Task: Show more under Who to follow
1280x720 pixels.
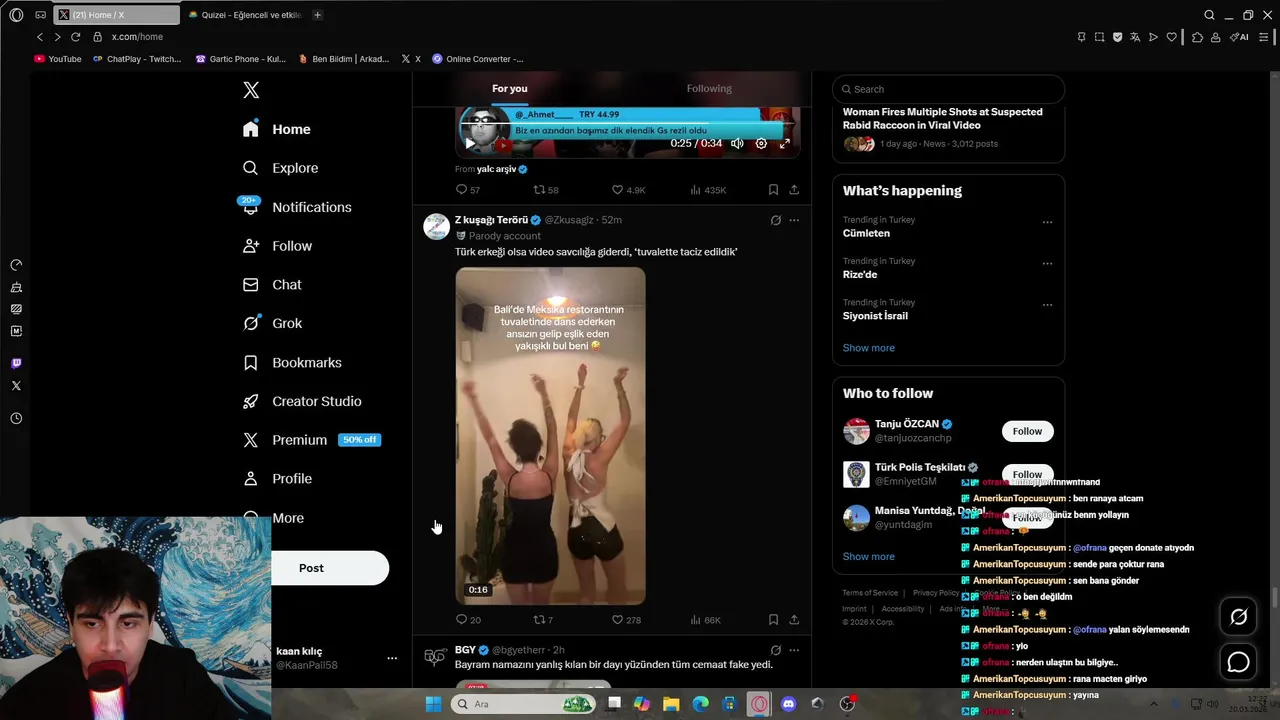Action: point(869,557)
